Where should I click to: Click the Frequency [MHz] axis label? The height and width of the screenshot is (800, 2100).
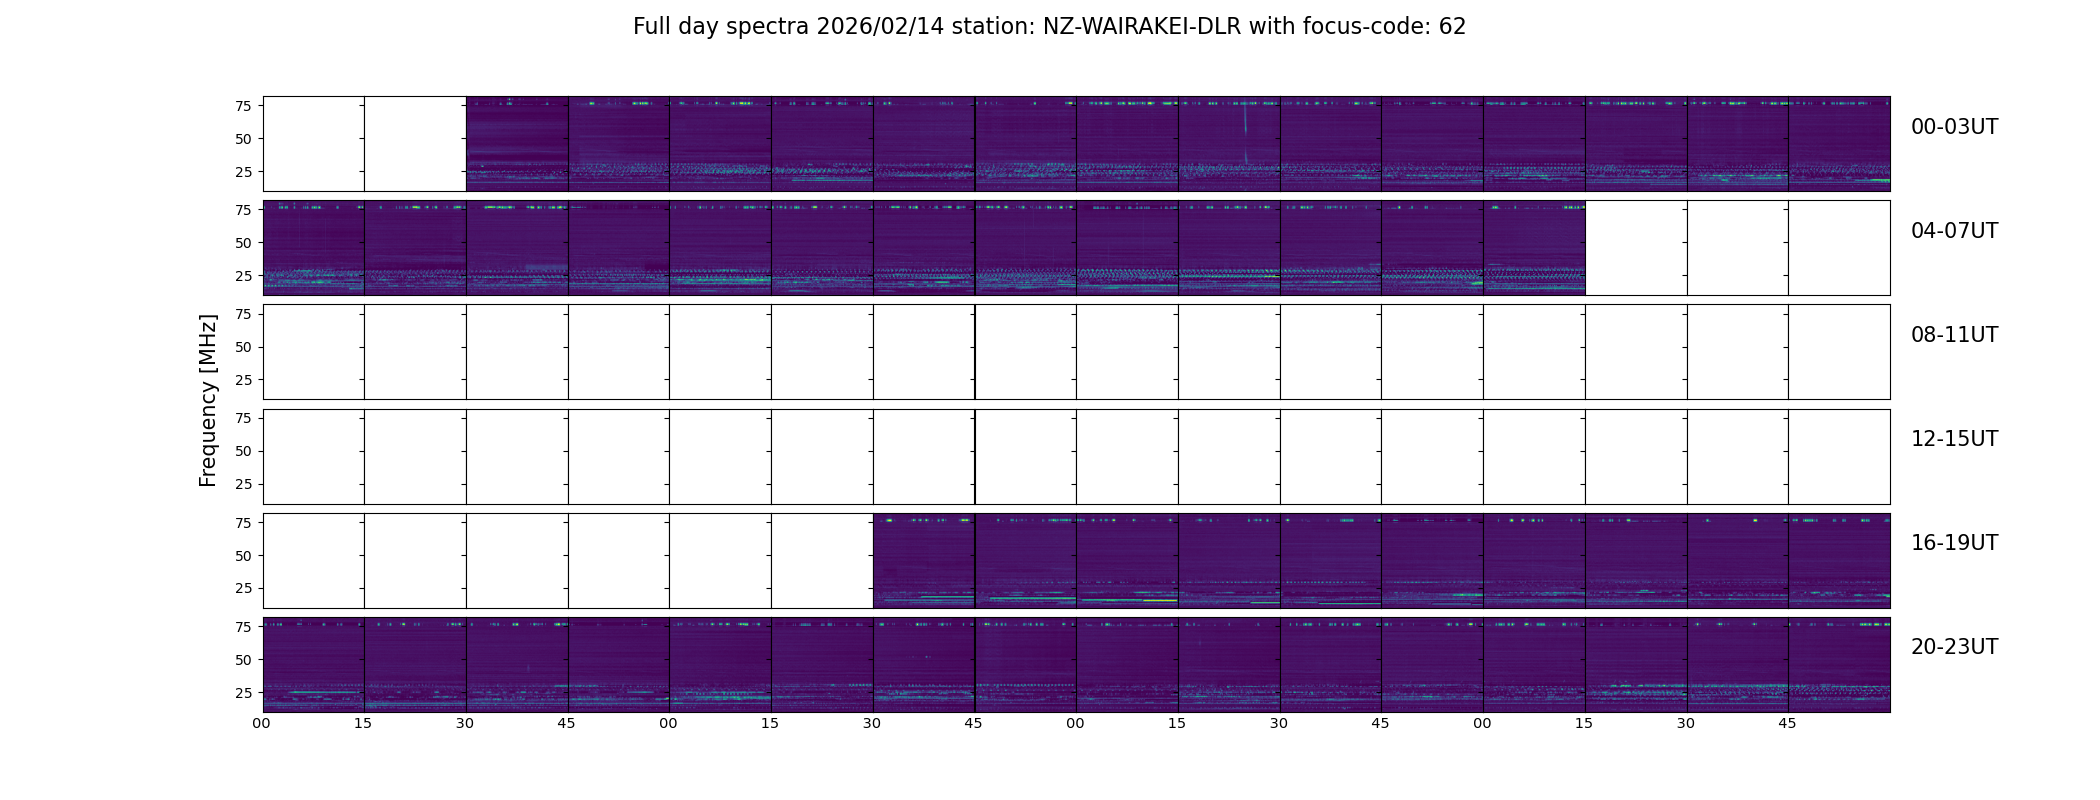[x=208, y=401]
